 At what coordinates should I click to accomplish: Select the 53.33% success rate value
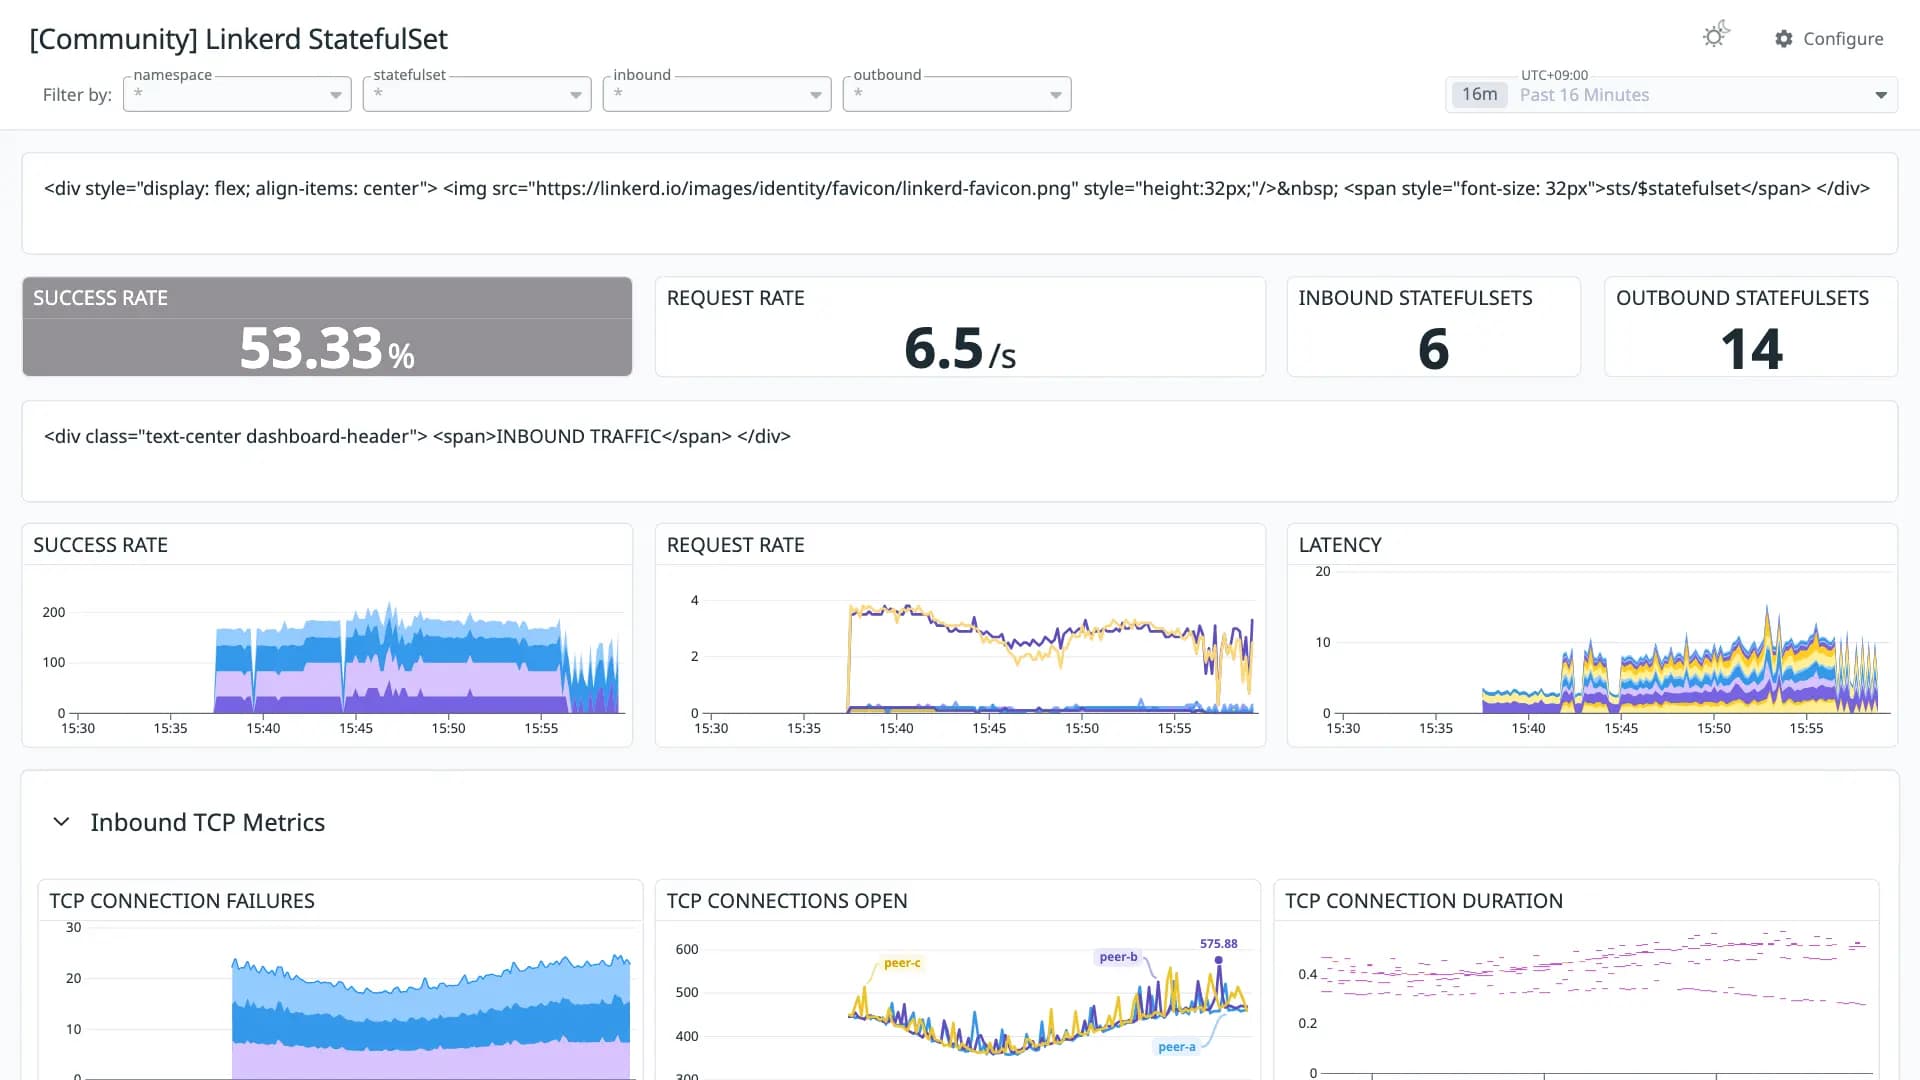click(x=327, y=349)
